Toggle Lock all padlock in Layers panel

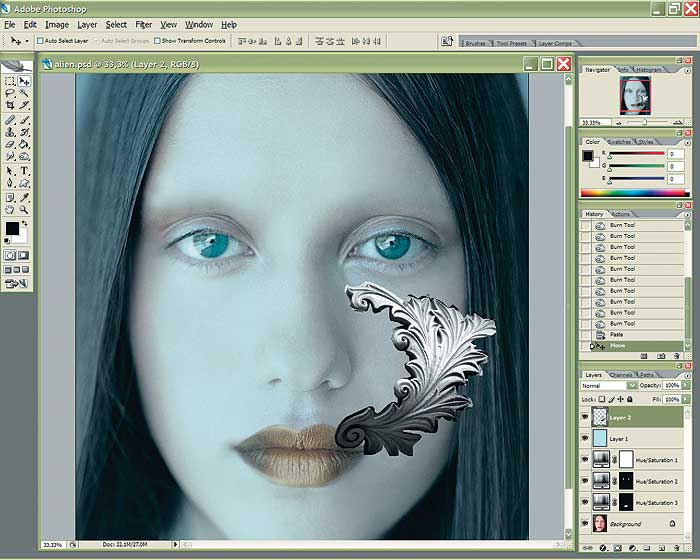coord(629,399)
